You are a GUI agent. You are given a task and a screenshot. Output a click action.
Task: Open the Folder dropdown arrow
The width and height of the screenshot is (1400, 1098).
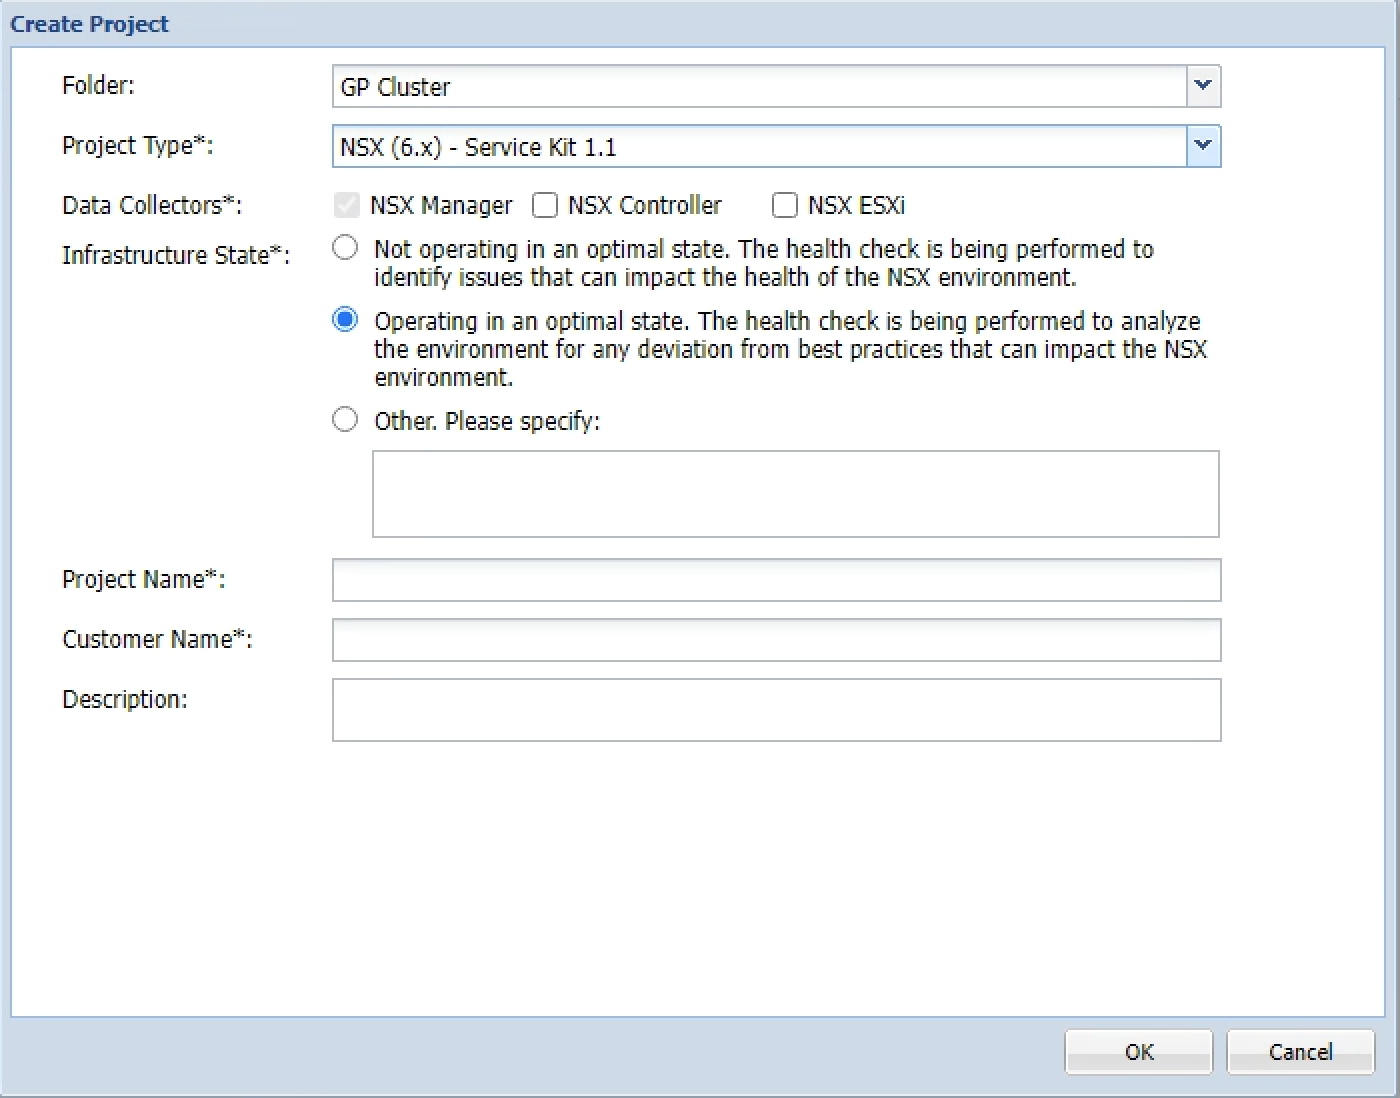coord(1203,86)
